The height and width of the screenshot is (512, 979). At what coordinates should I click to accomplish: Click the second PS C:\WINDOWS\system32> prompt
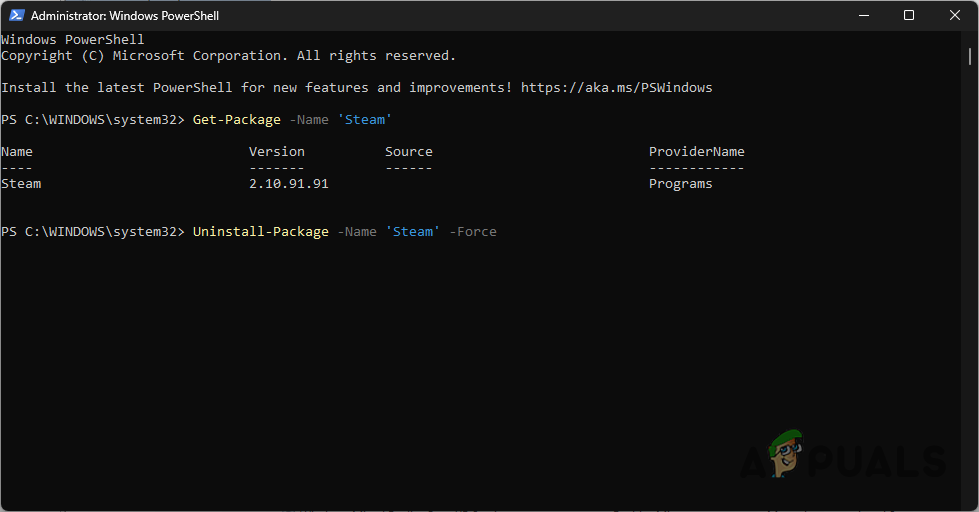pyautogui.click(x=93, y=232)
